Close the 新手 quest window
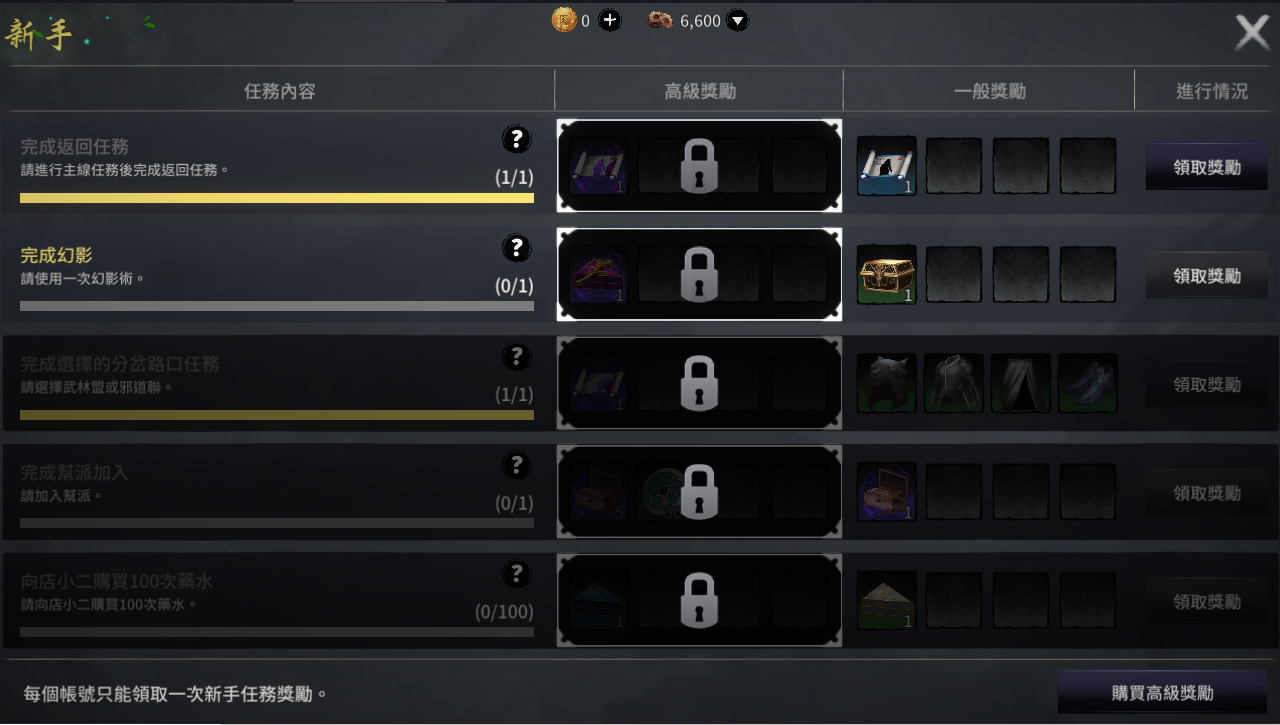 [x=1252, y=33]
